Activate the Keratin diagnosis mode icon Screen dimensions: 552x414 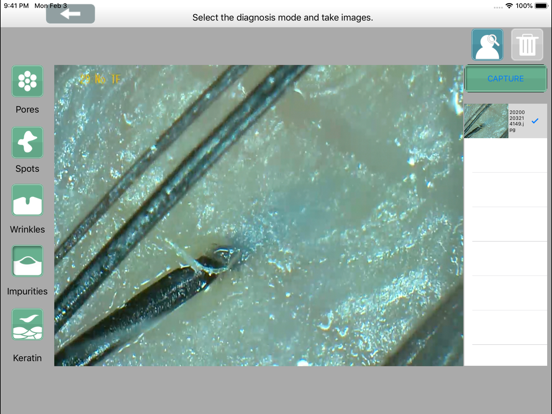[x=27, y=325]
